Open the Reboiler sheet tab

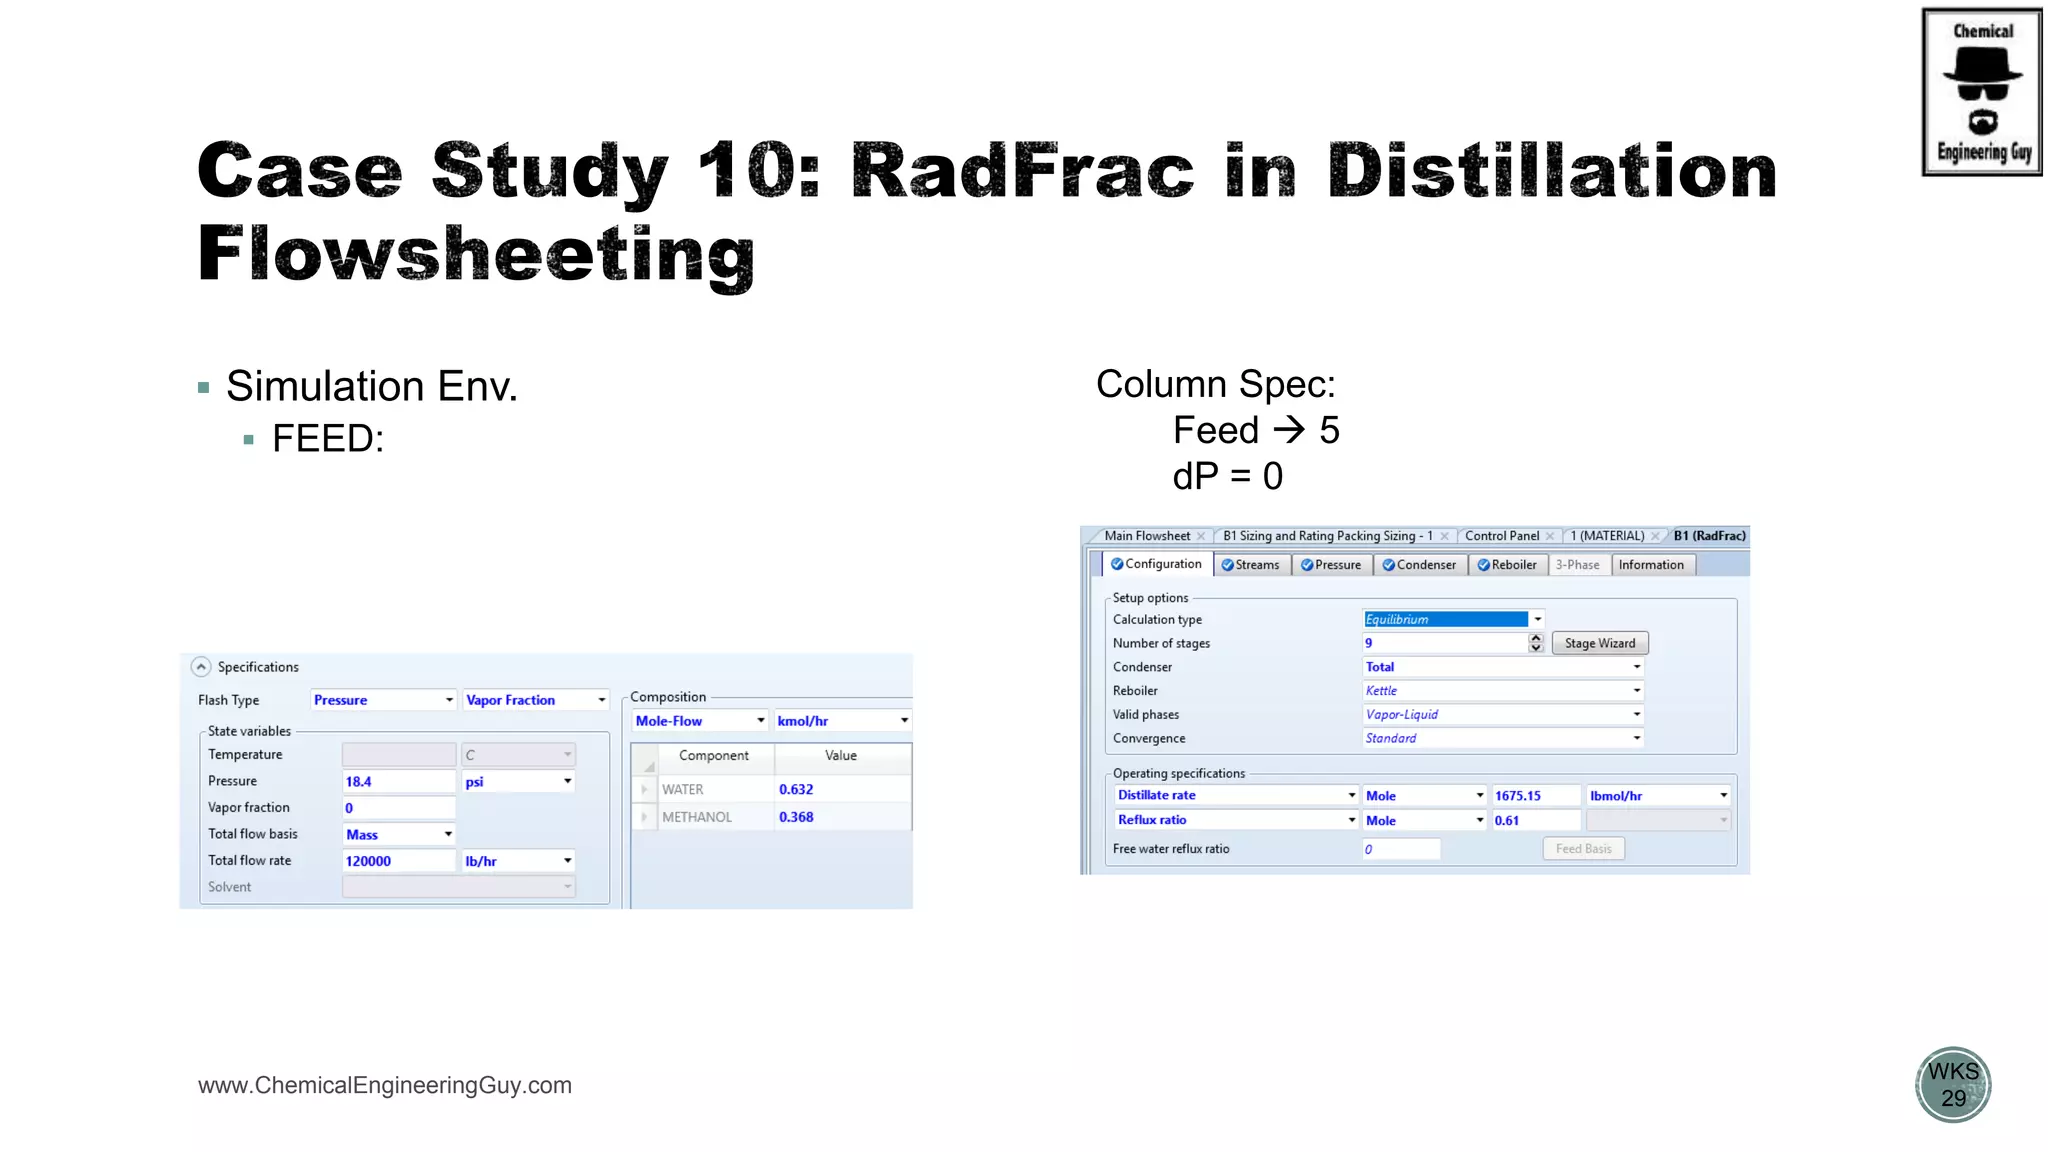click(1507, 565)
